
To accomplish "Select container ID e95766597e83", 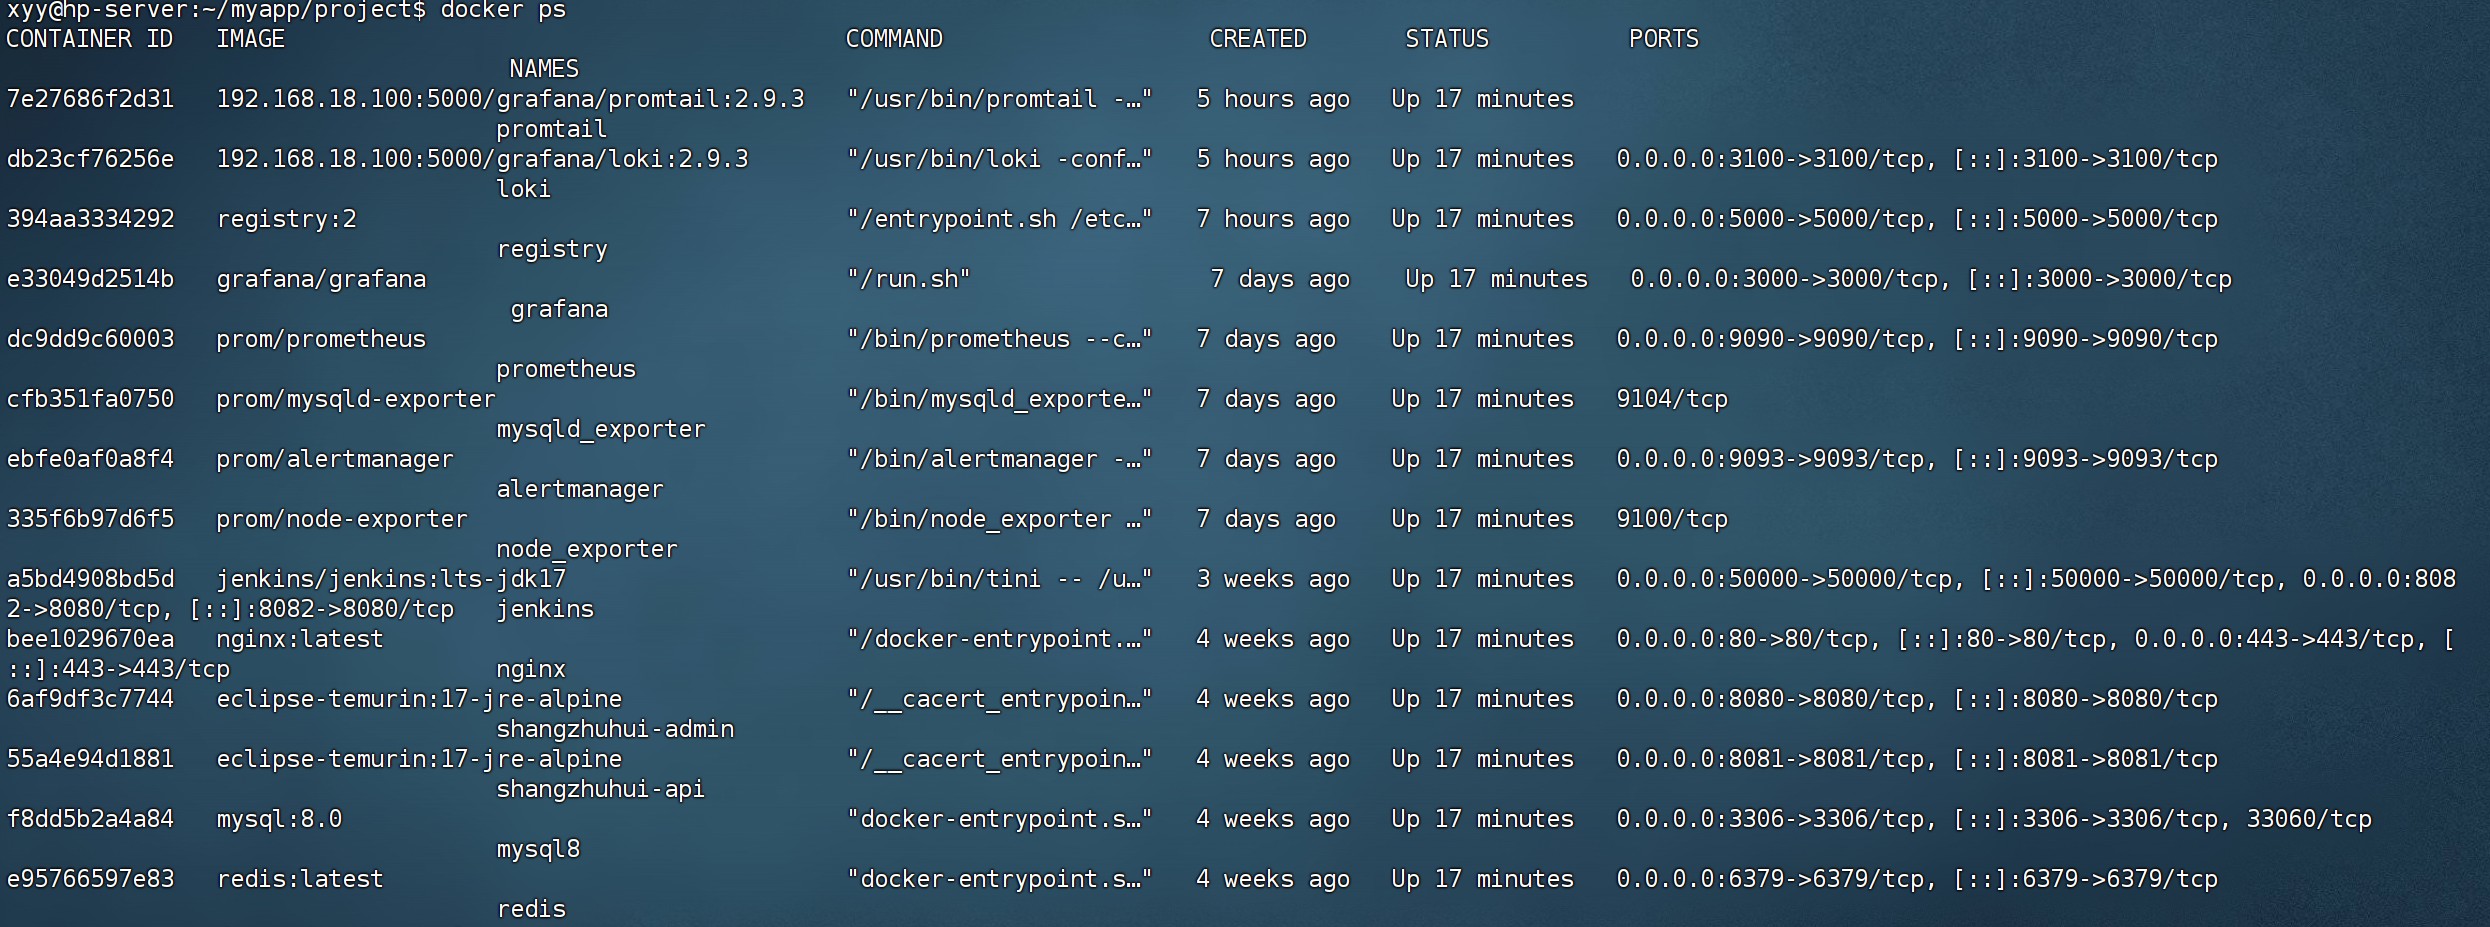I will click(90, 879).
